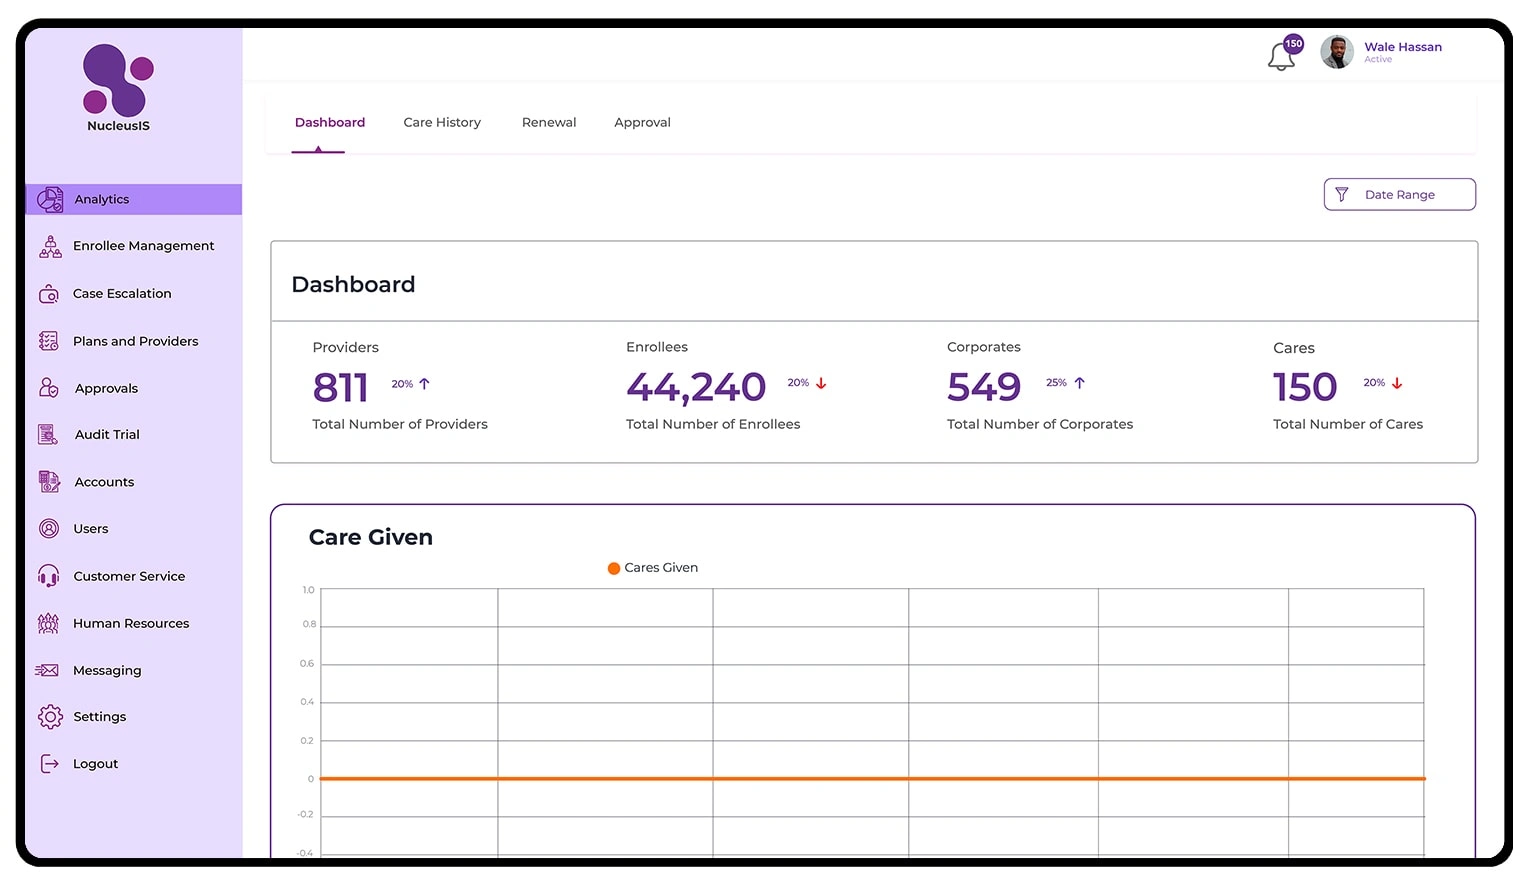Click the Messaging sidebar label

107,670
